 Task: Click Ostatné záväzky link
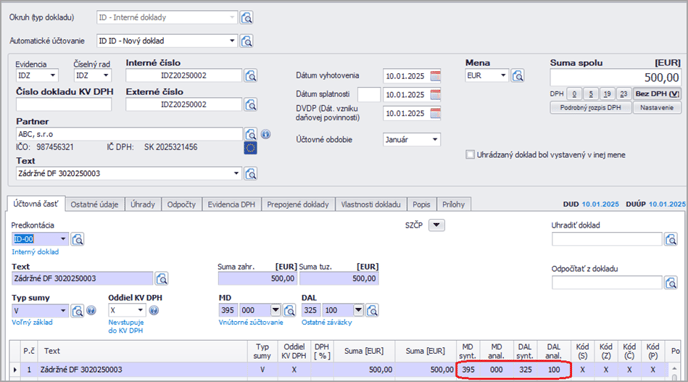point(327,322)
